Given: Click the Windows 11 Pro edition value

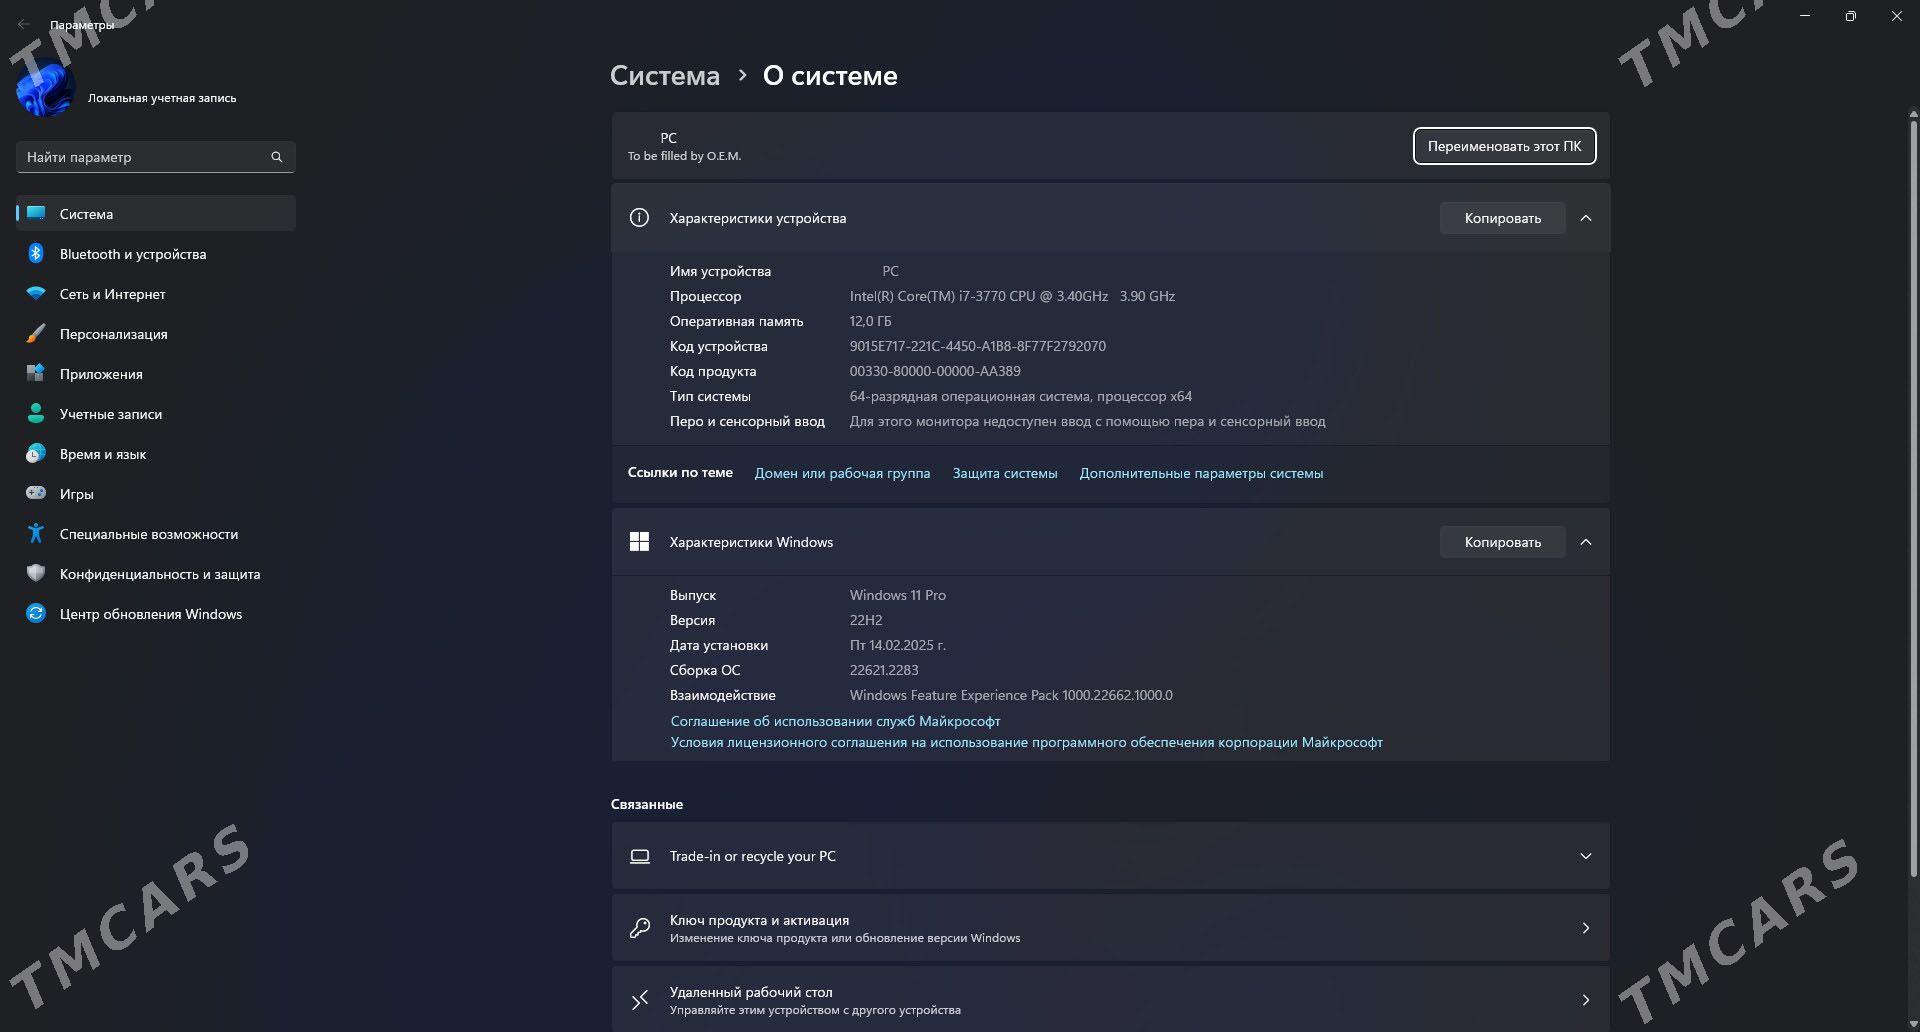Looking at the screenshot, I should click(897, 595).
